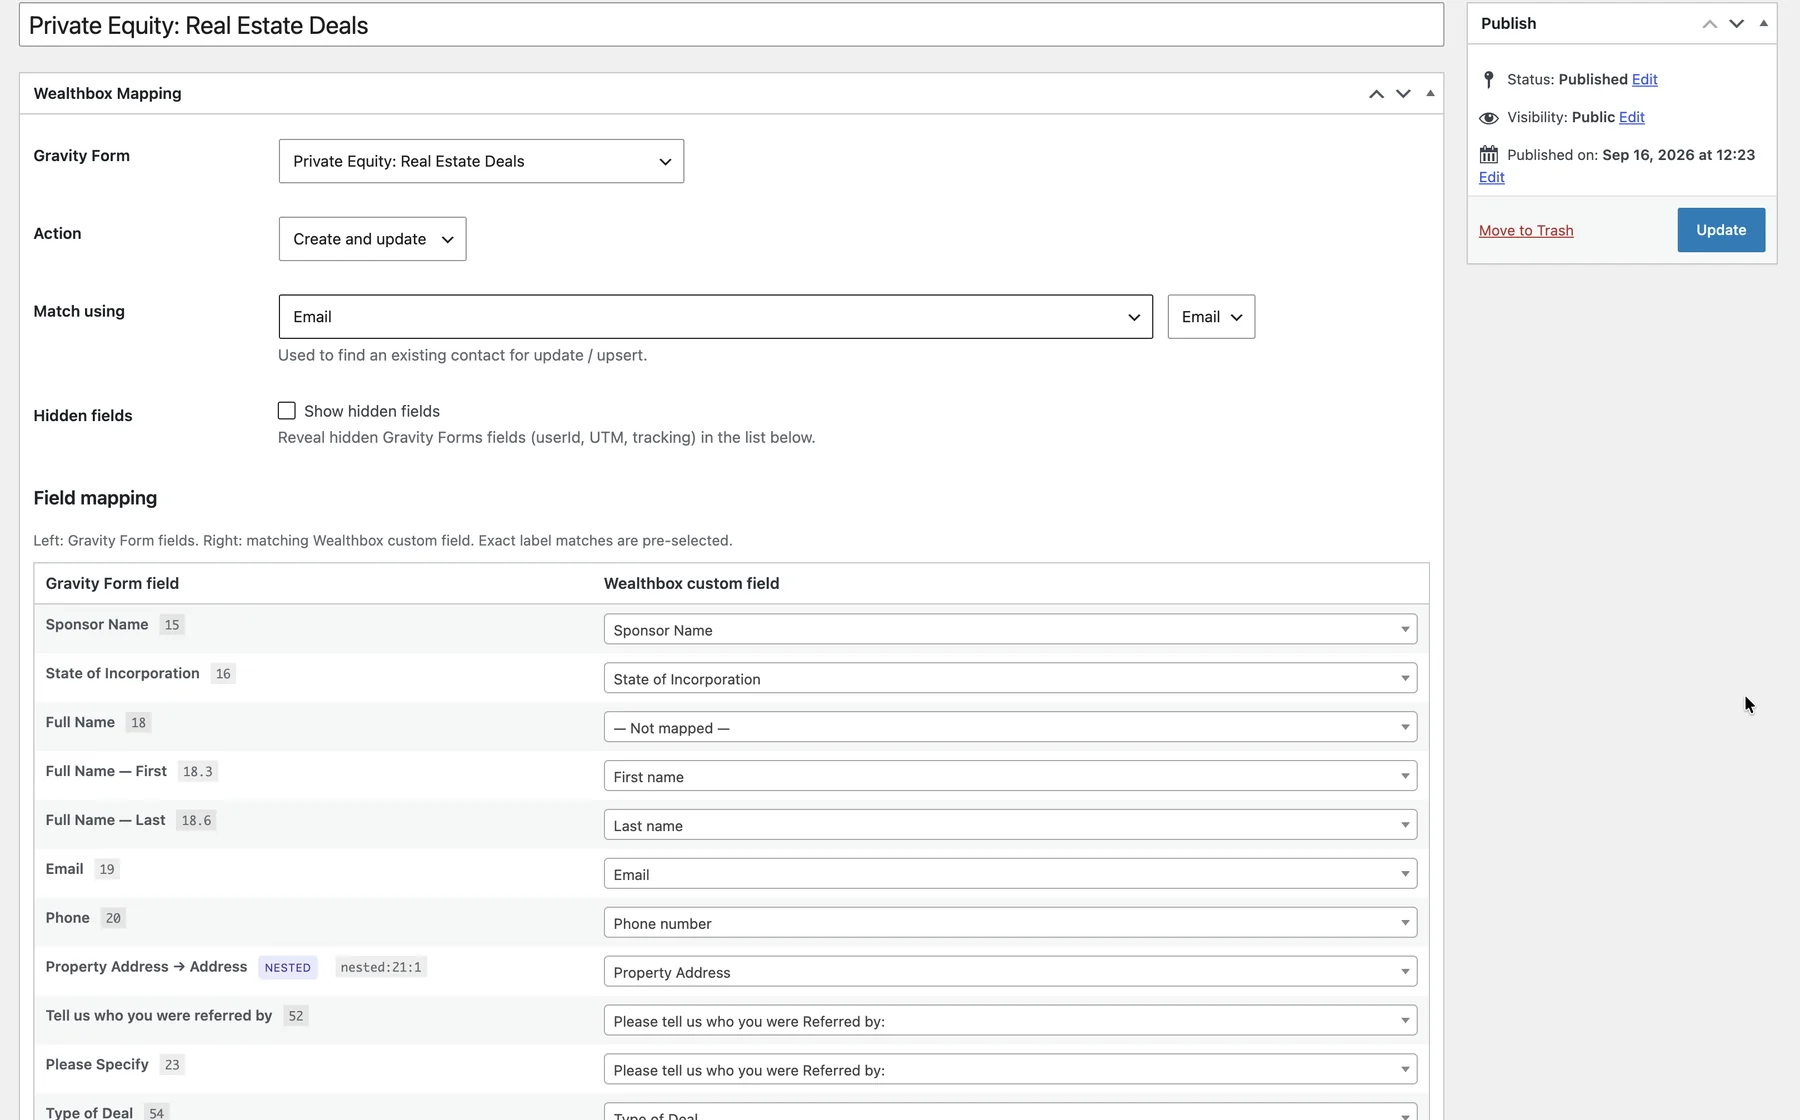The image size is (1800, 1120).
Task: Click the nested:21:1 field ID tag
Action: click(x=381, y=968)
